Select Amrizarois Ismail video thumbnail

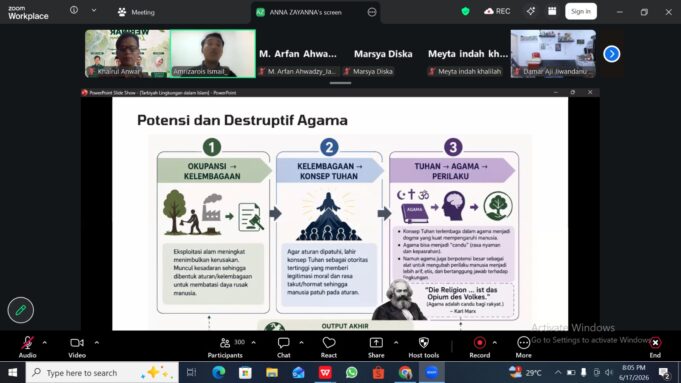click(213, 53)
